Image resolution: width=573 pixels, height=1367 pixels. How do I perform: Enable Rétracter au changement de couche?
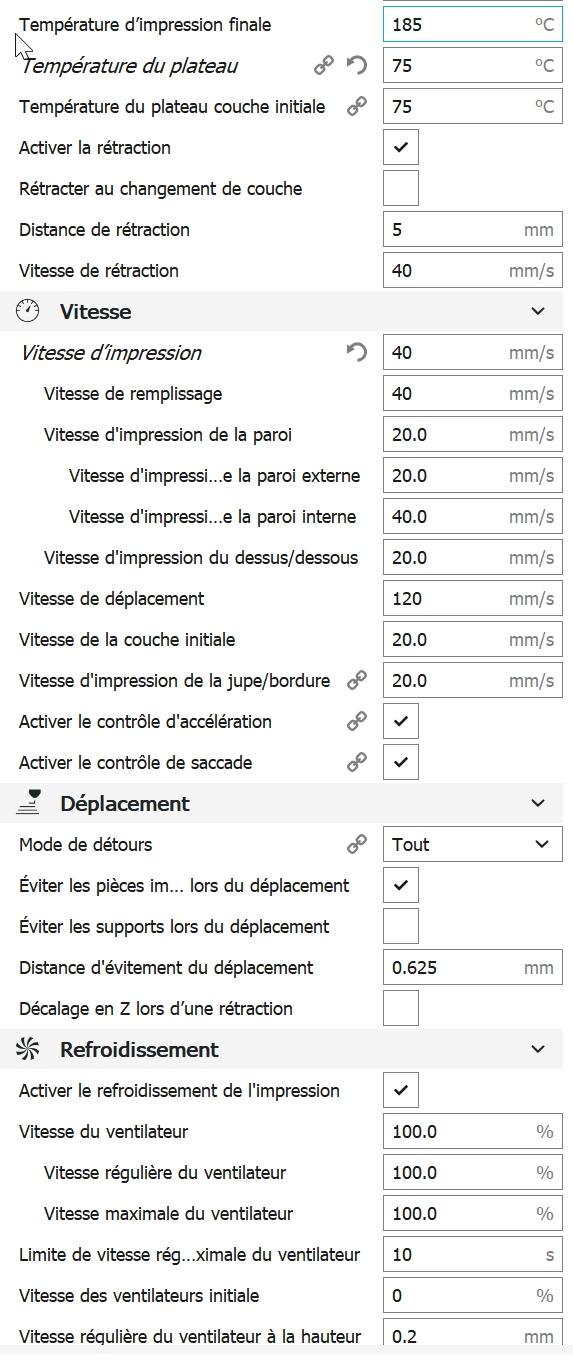pyautogui.click(x=401, y=189)
